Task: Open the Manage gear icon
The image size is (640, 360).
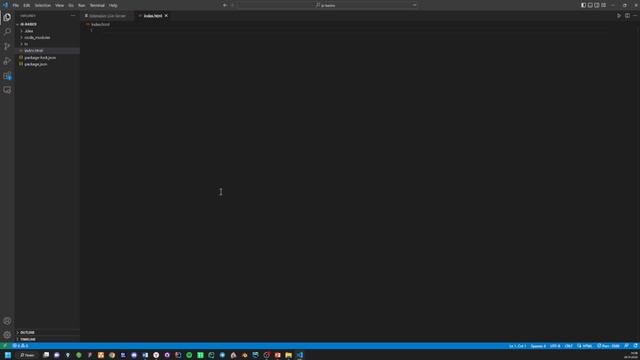Action: tap(7, 335)
